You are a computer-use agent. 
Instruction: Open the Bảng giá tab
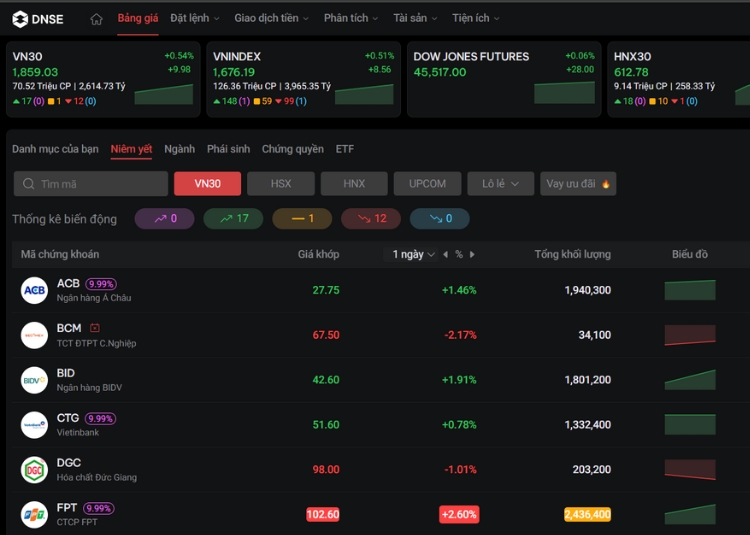tap(138, 18)
